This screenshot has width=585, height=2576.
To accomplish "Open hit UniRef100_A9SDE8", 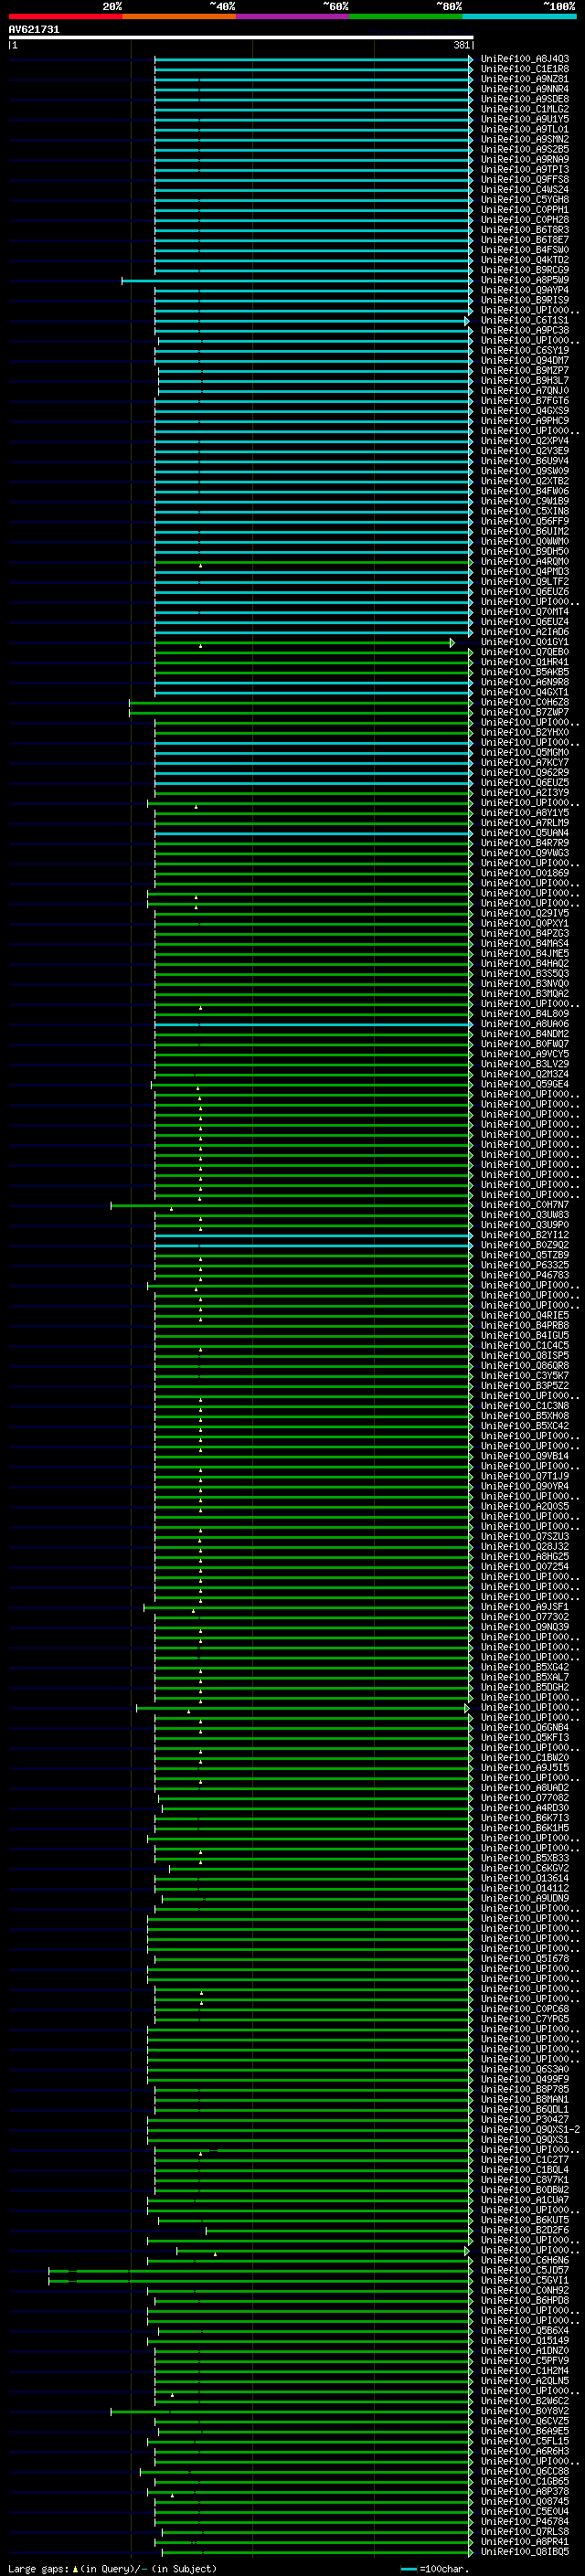I will click(525, 99).
